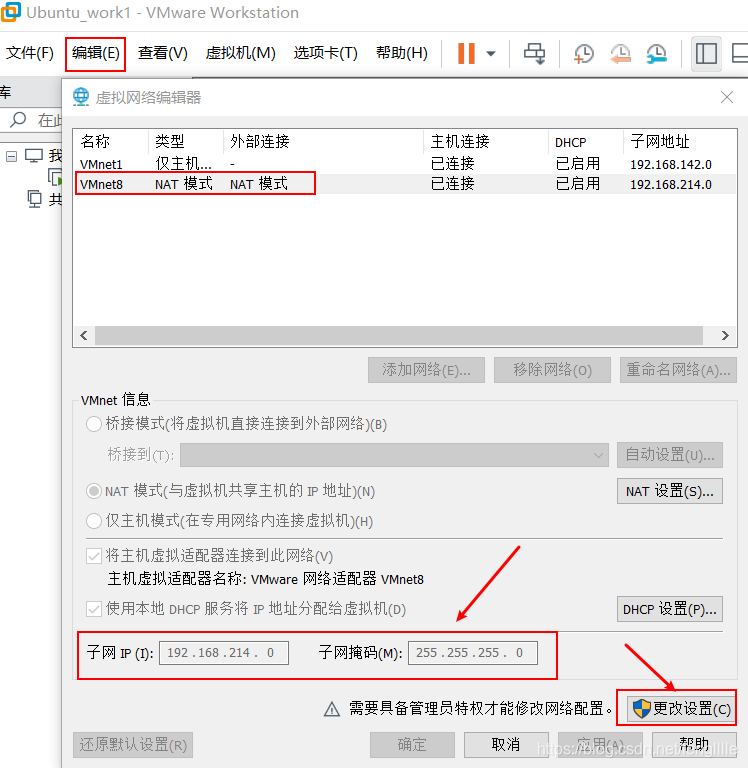This screenshot has height=768, width=748.
Task: Select the 桥接模式 radio button
Action: coord(94,424)
